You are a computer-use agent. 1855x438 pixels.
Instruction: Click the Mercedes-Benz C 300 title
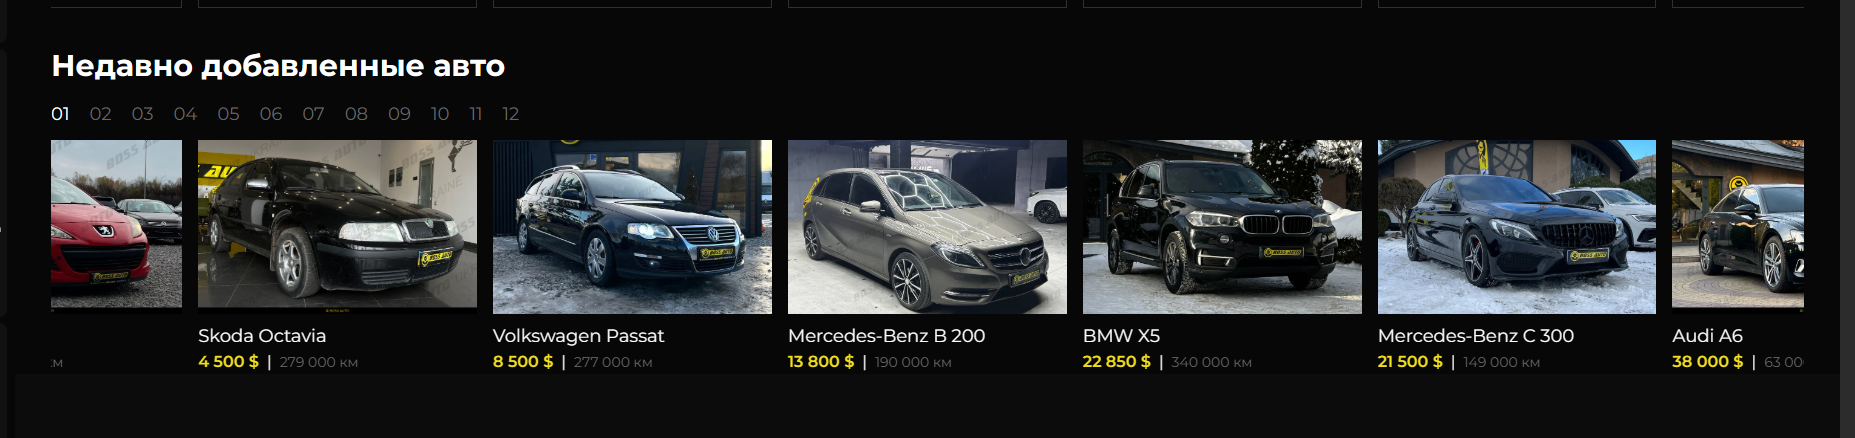[1476, 336]
